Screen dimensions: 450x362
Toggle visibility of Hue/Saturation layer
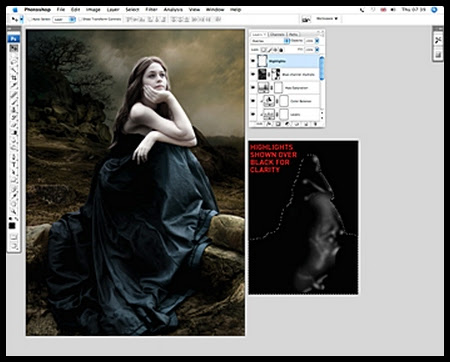pyautogui.click(x=253, y=87)
